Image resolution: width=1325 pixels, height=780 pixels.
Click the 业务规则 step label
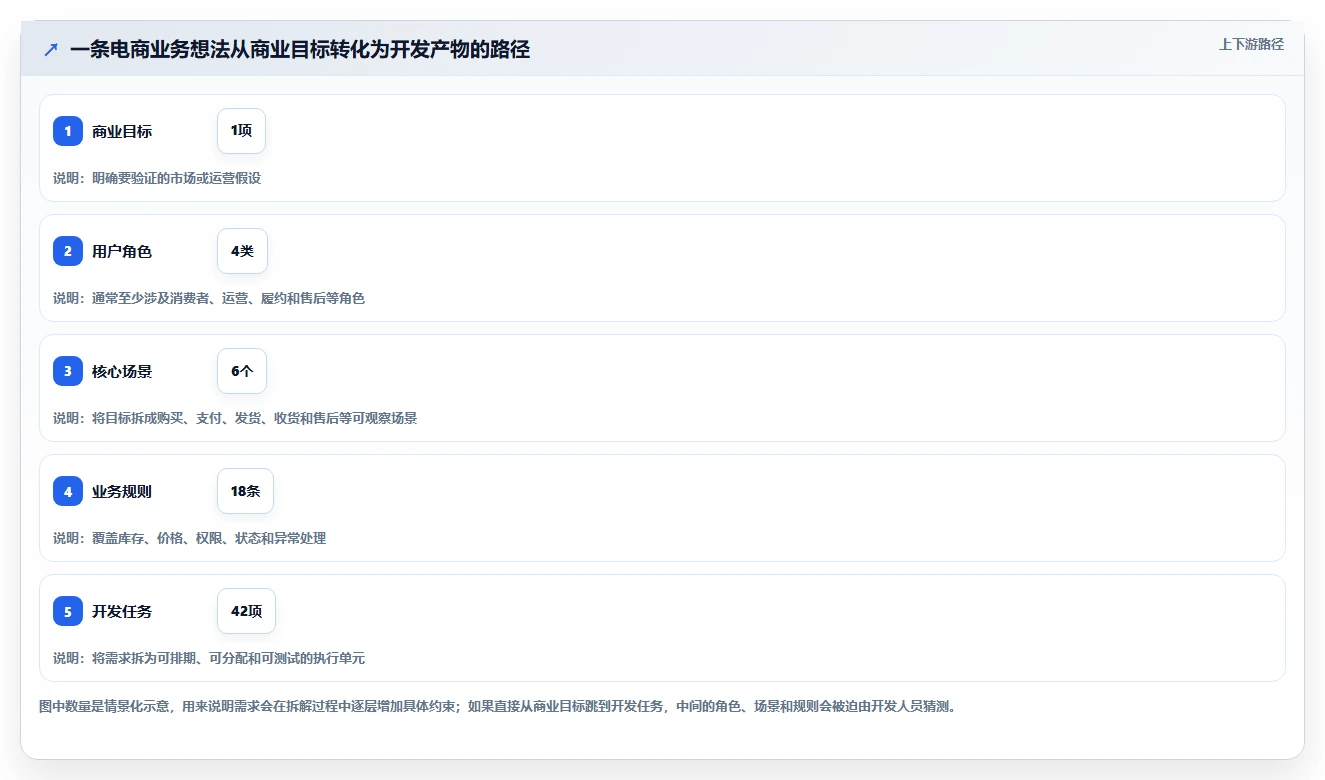[122, 491]
